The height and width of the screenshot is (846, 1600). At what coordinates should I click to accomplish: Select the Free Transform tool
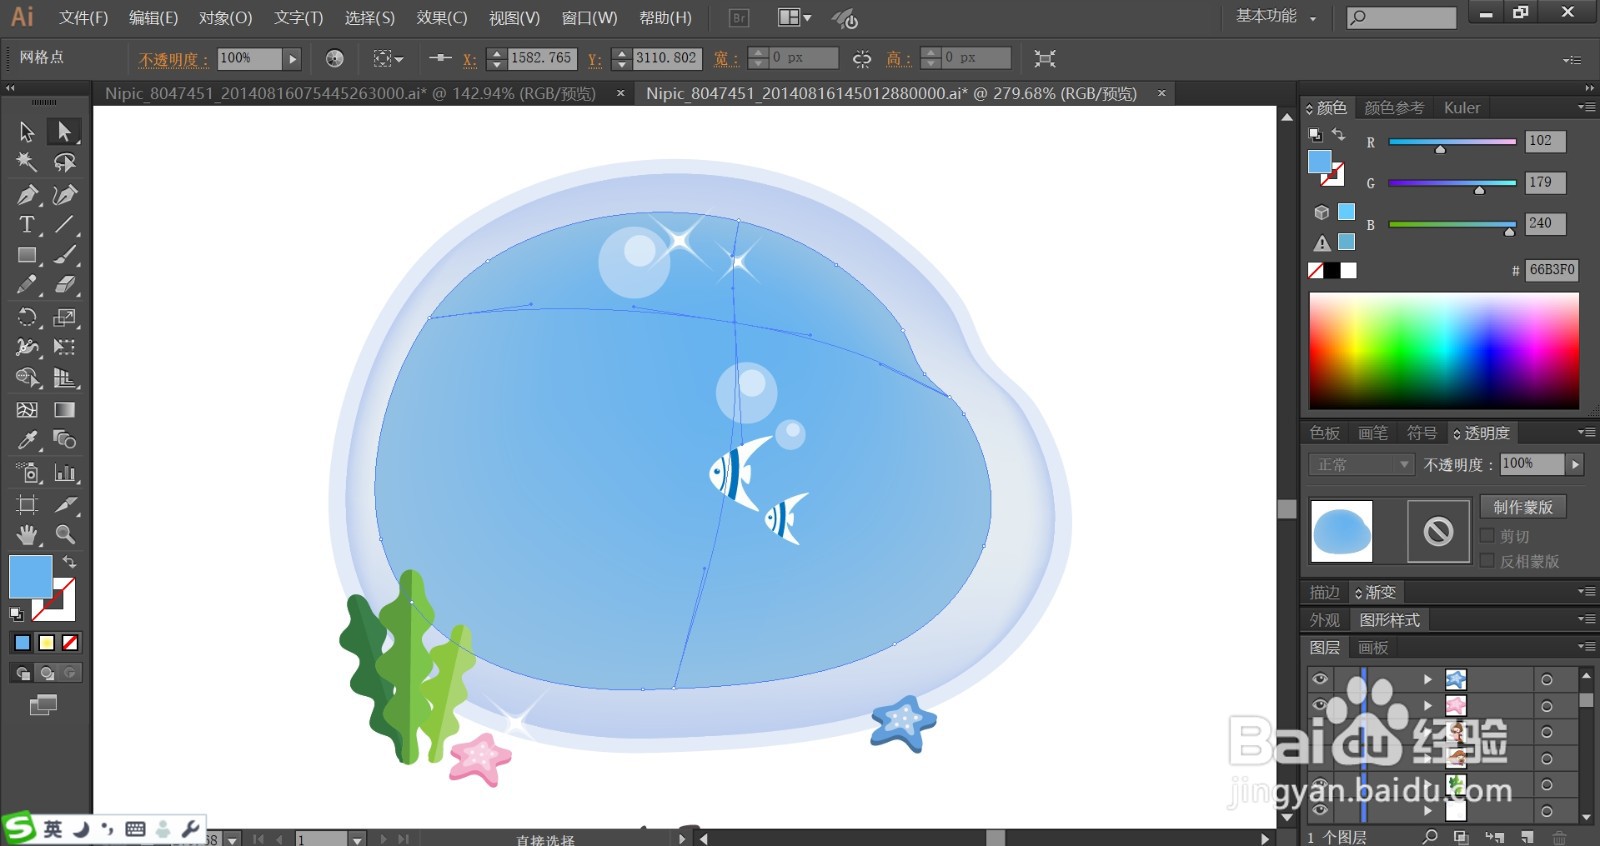pyautogui.click(x=64, y=348)
